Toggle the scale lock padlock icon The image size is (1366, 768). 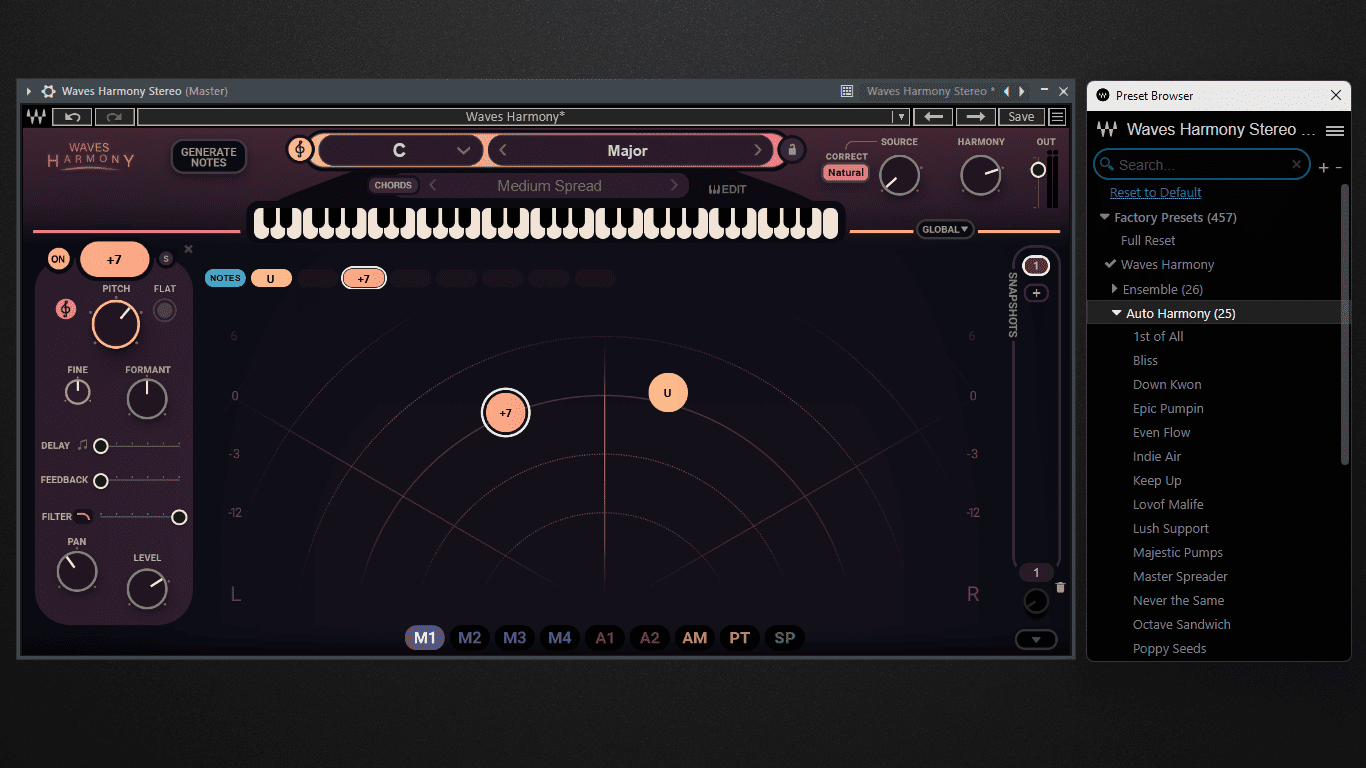pyautogui.click(x=791, y=150)
